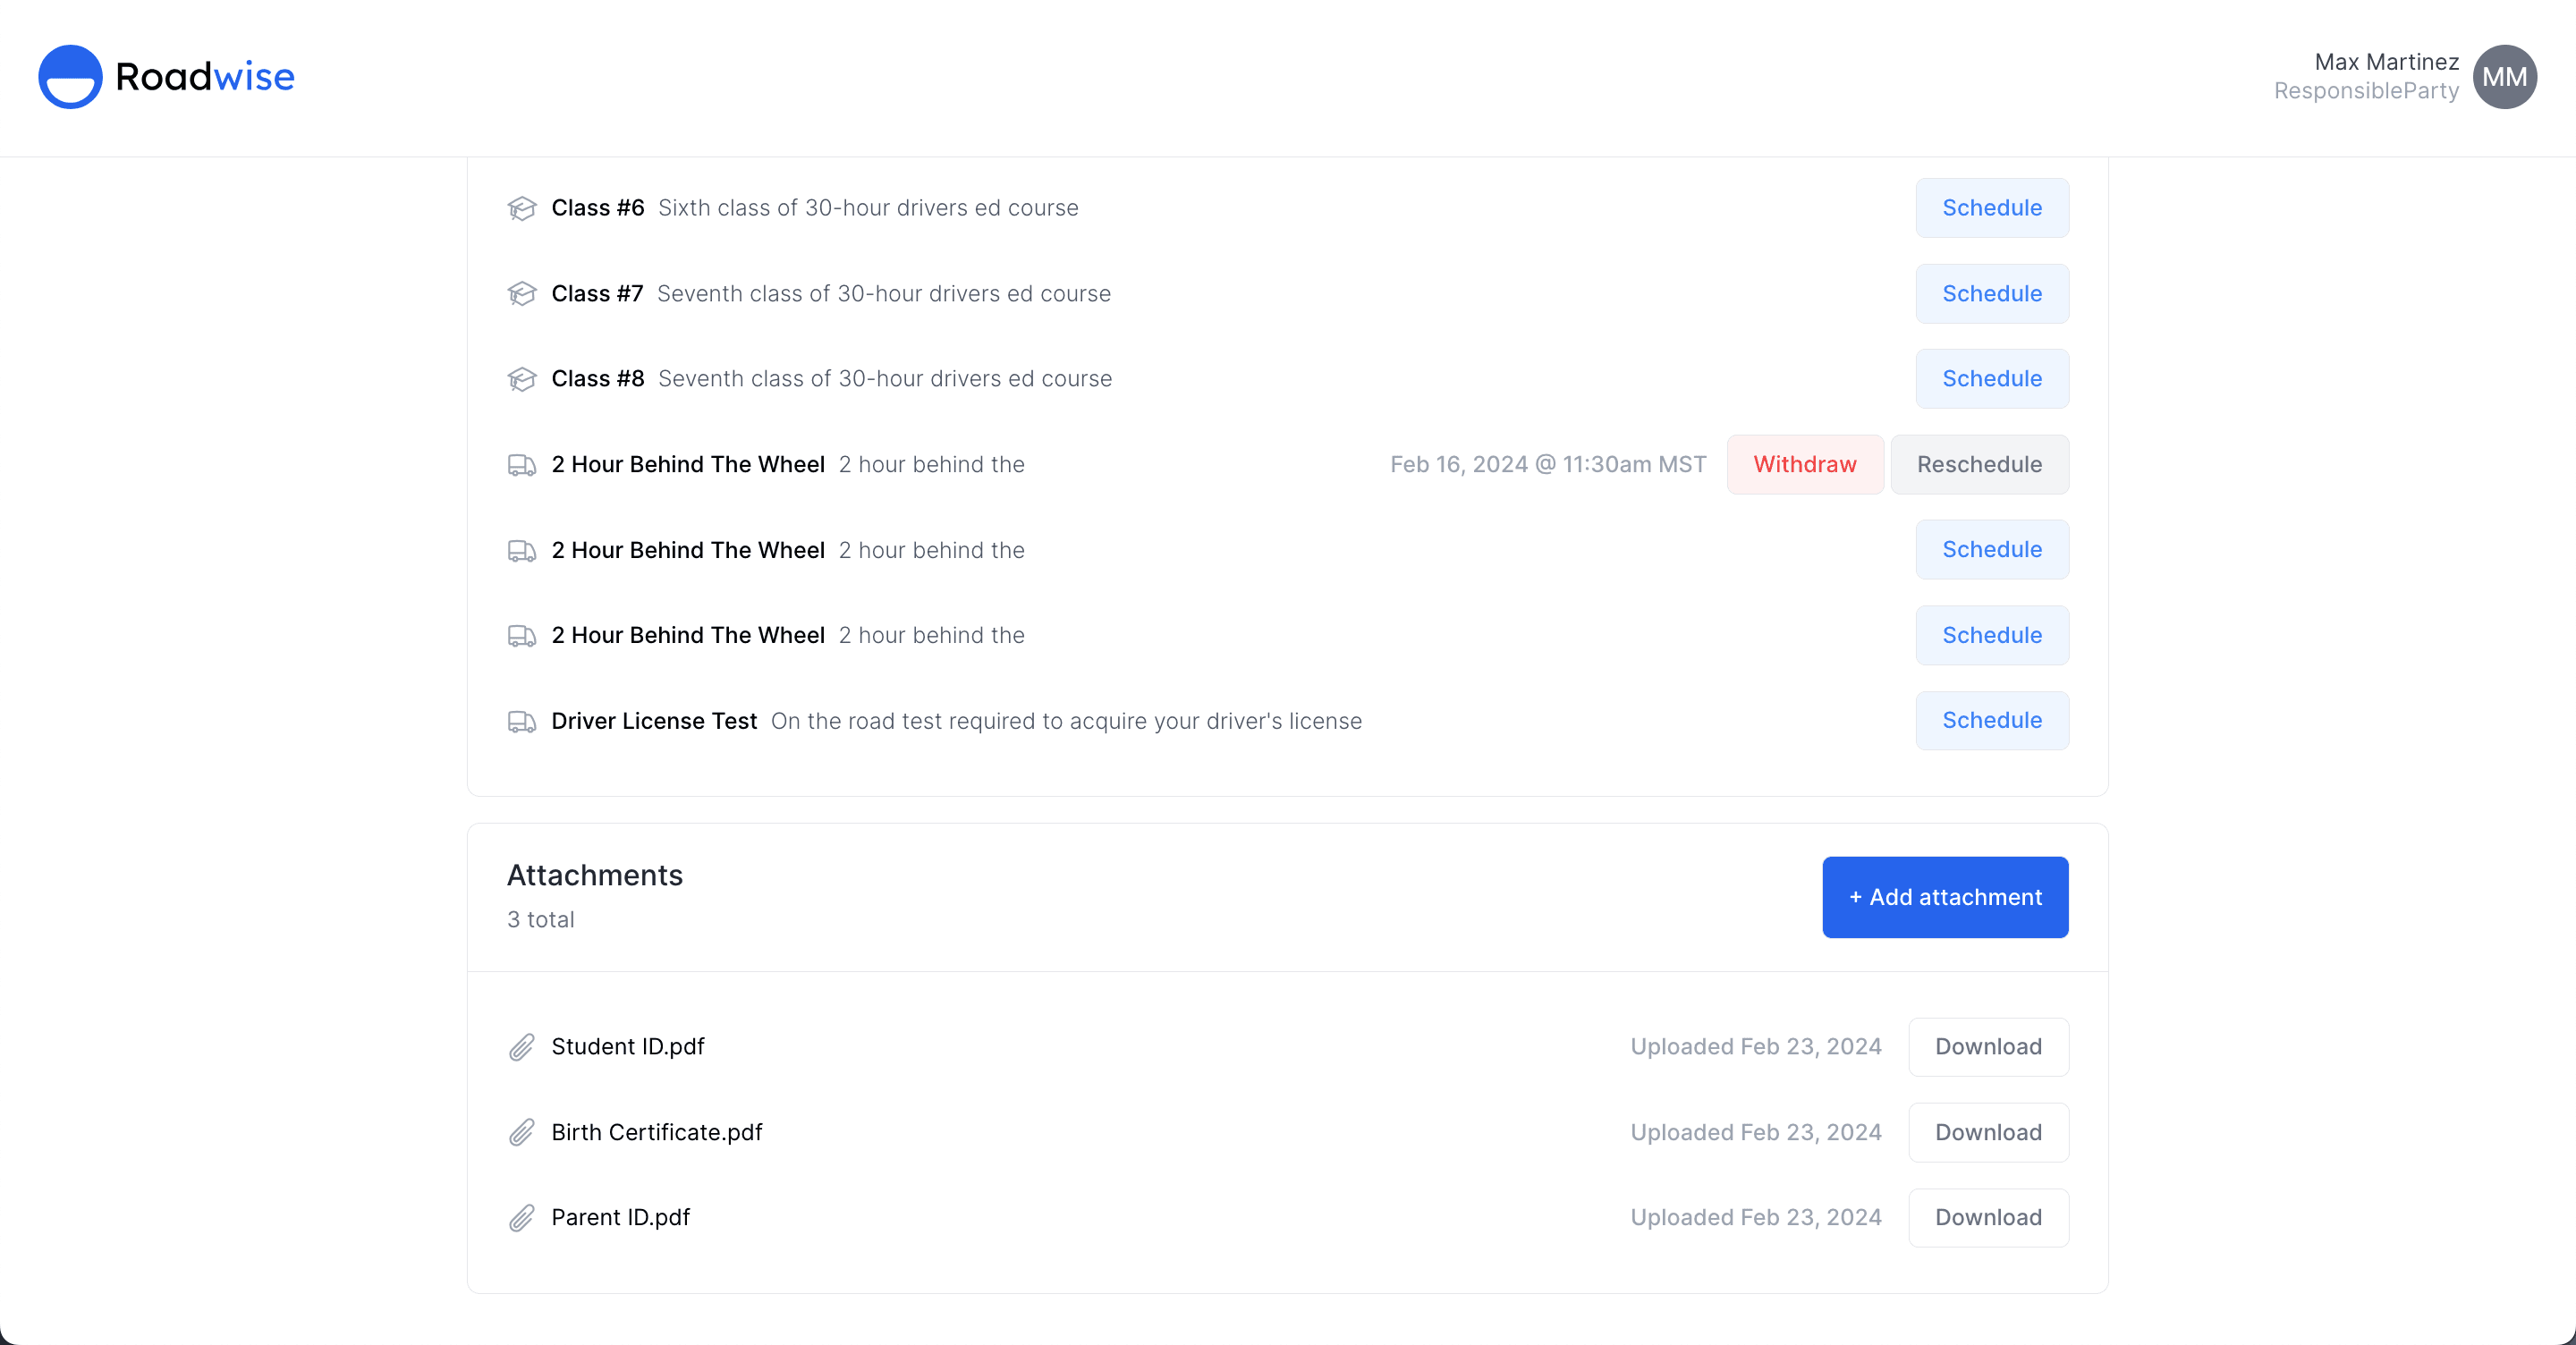This screenshot has width=2576, height=1345.
Task: Click the upload date for Student ID.pdf
Action: pos(1756,1047)
